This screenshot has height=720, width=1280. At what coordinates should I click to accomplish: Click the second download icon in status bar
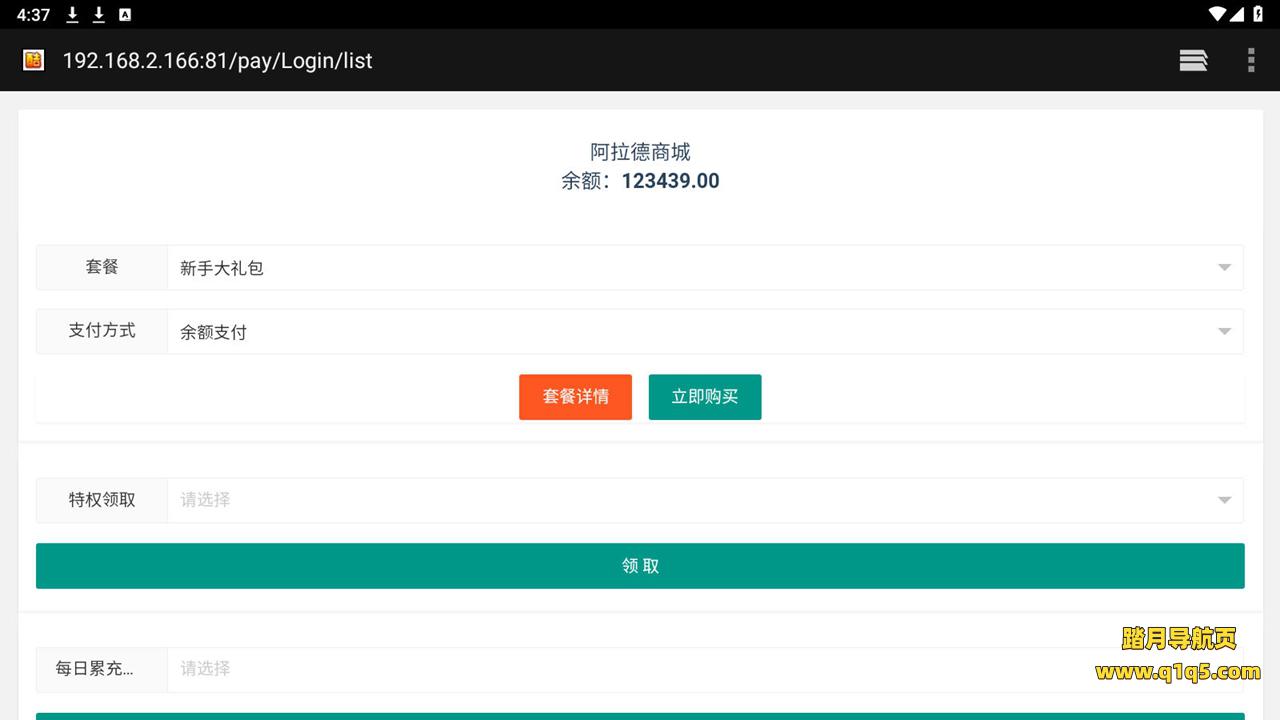(x=98, y=15)
